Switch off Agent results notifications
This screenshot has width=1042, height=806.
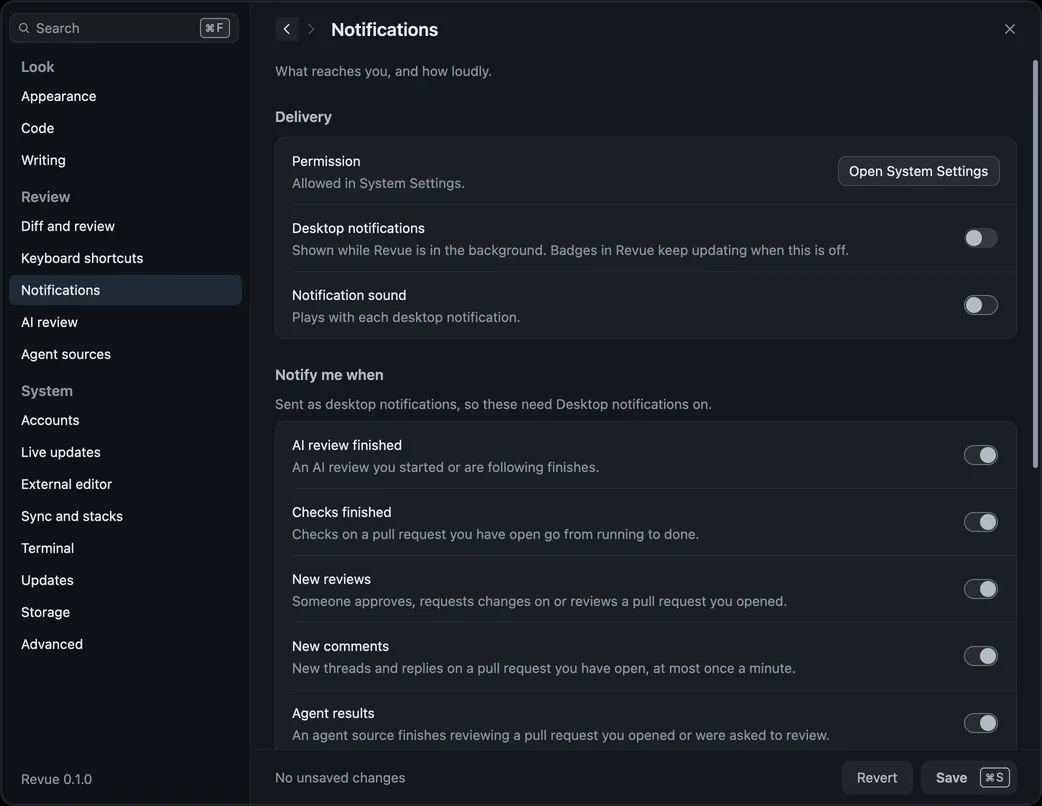(x=981, y=723)
